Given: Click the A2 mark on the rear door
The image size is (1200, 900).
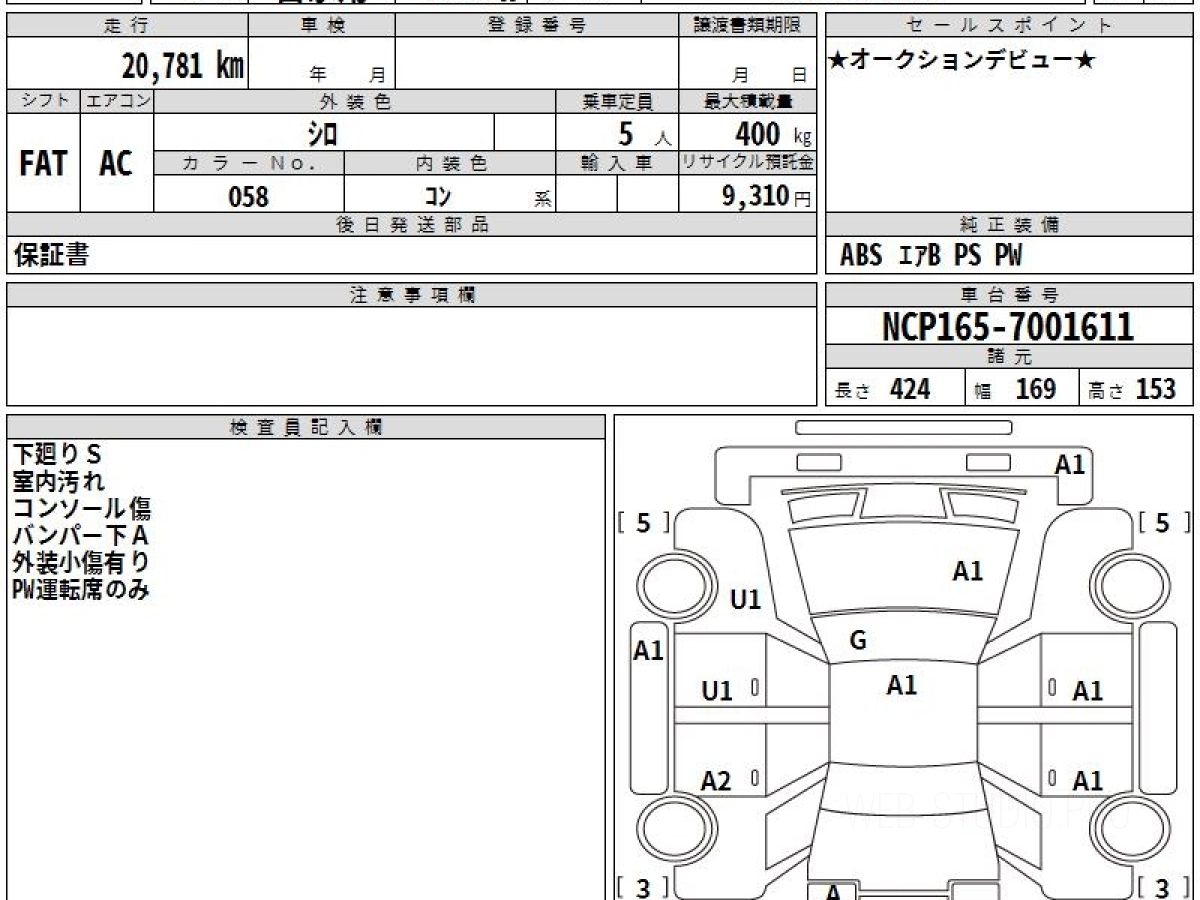Looking at the screenshot, I should 716,781.
